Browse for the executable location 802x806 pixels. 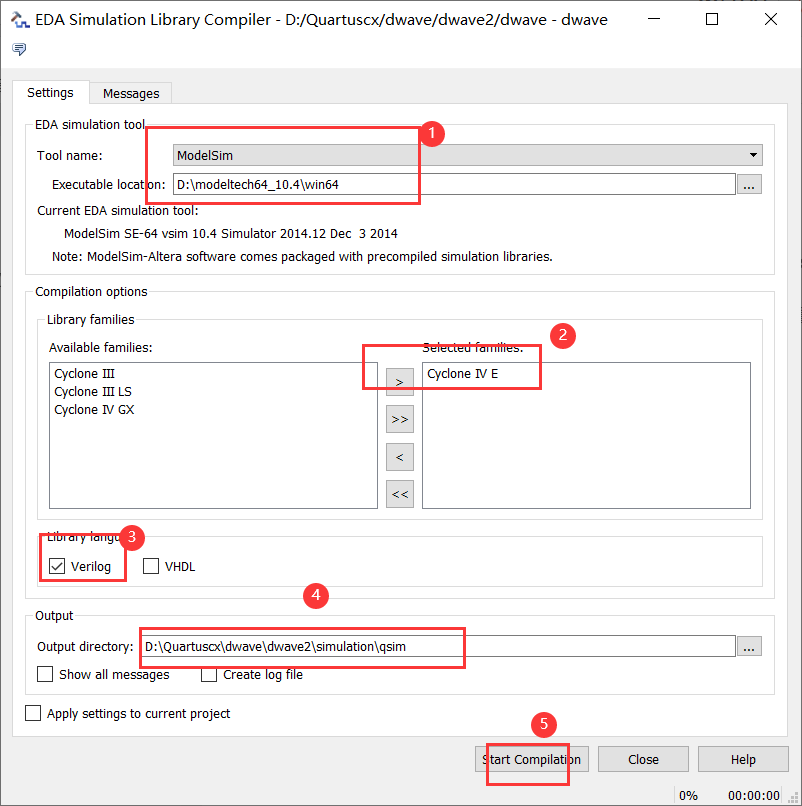click(749, 185)
